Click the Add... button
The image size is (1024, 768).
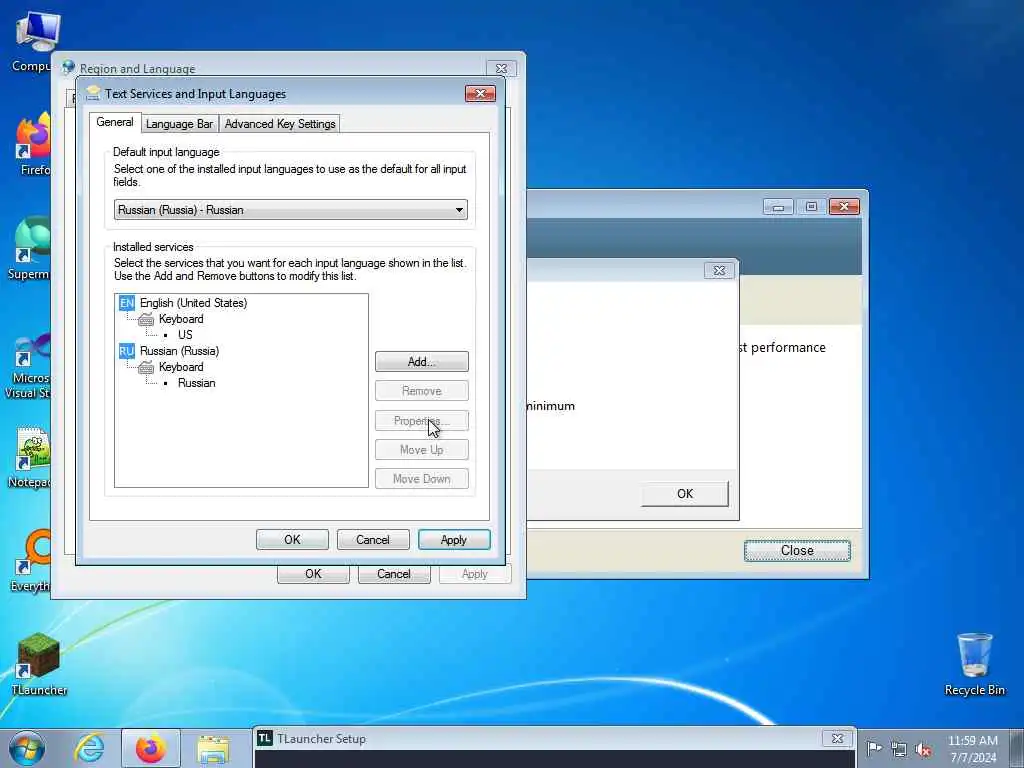[422, 362]
